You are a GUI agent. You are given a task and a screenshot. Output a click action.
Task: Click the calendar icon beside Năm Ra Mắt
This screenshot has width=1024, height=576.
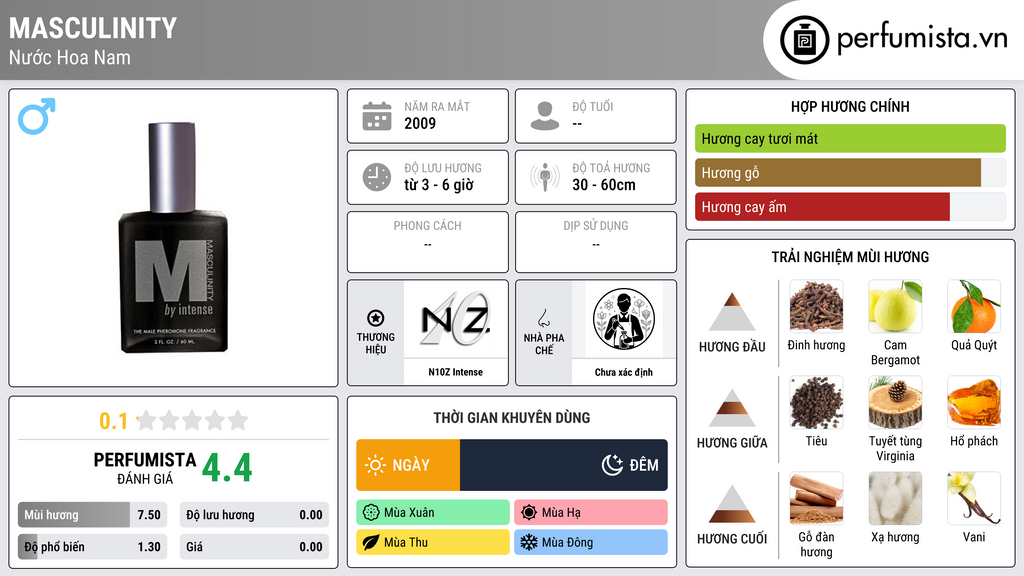point(377,116)
